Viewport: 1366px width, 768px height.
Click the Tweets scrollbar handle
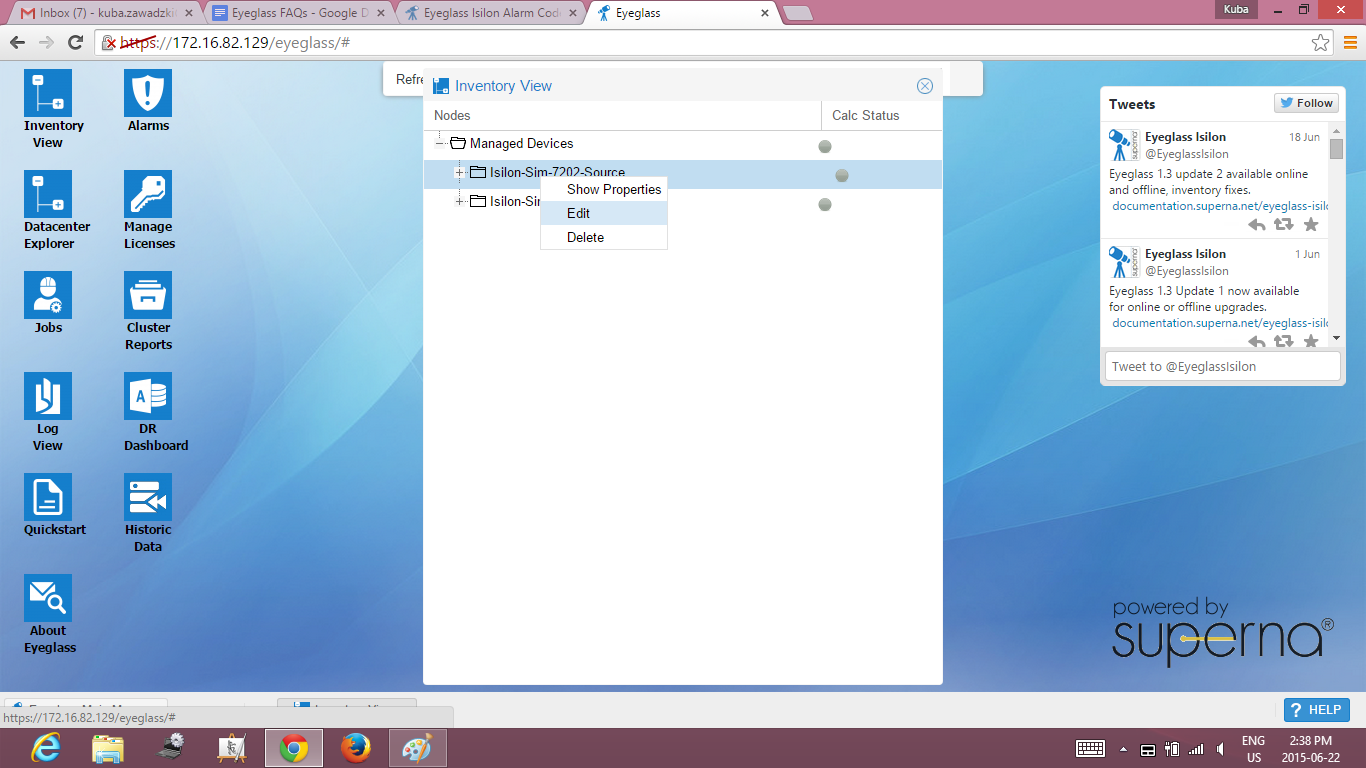(x=1337, y=149)
